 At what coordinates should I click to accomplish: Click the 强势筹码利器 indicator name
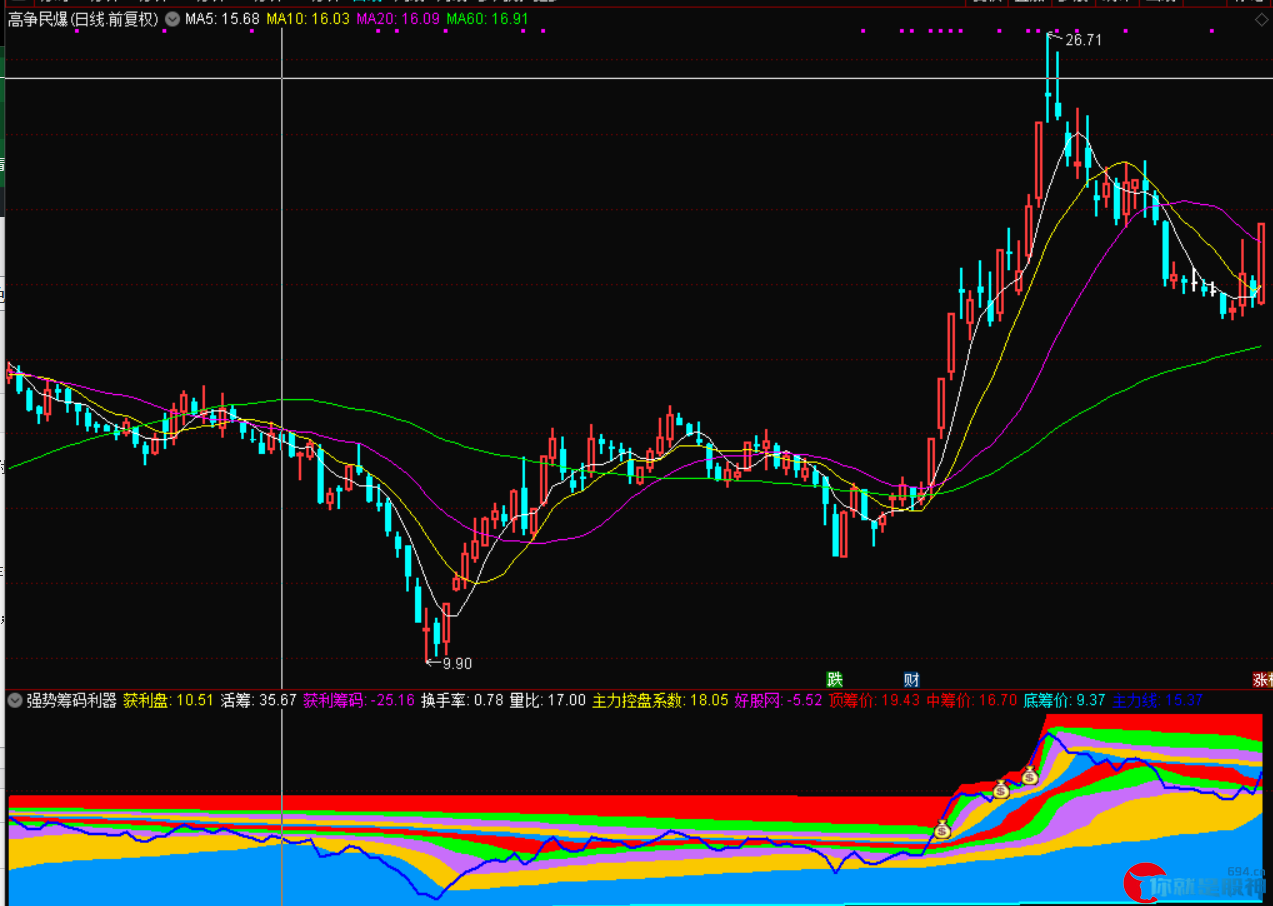71,700
